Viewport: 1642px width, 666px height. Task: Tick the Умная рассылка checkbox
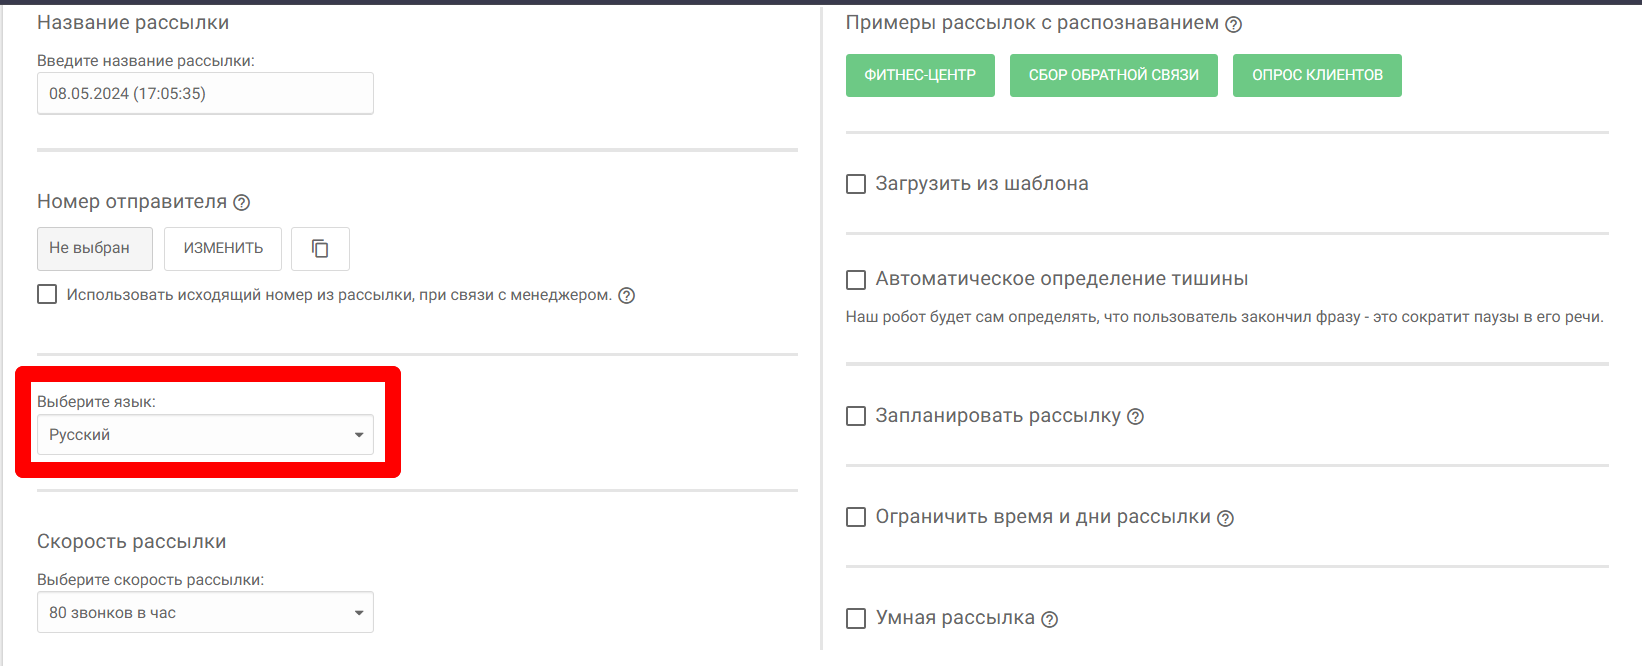[x=856, y=618]
